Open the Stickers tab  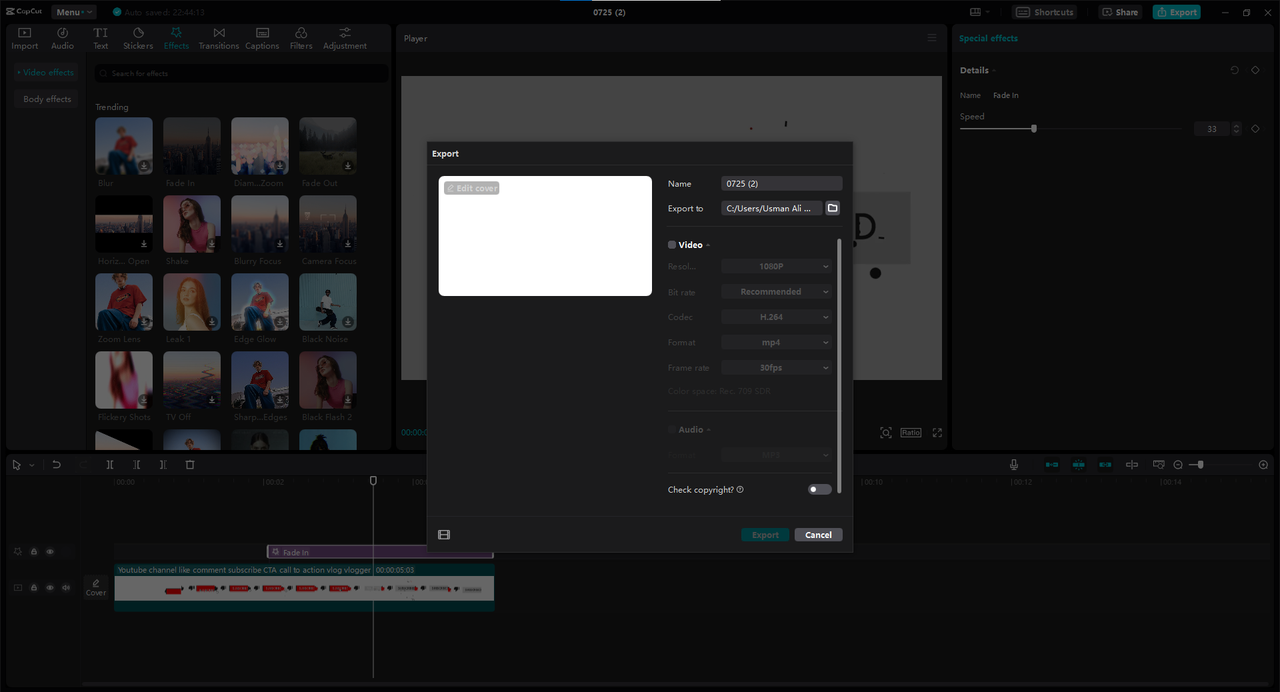tap(138, 38)
